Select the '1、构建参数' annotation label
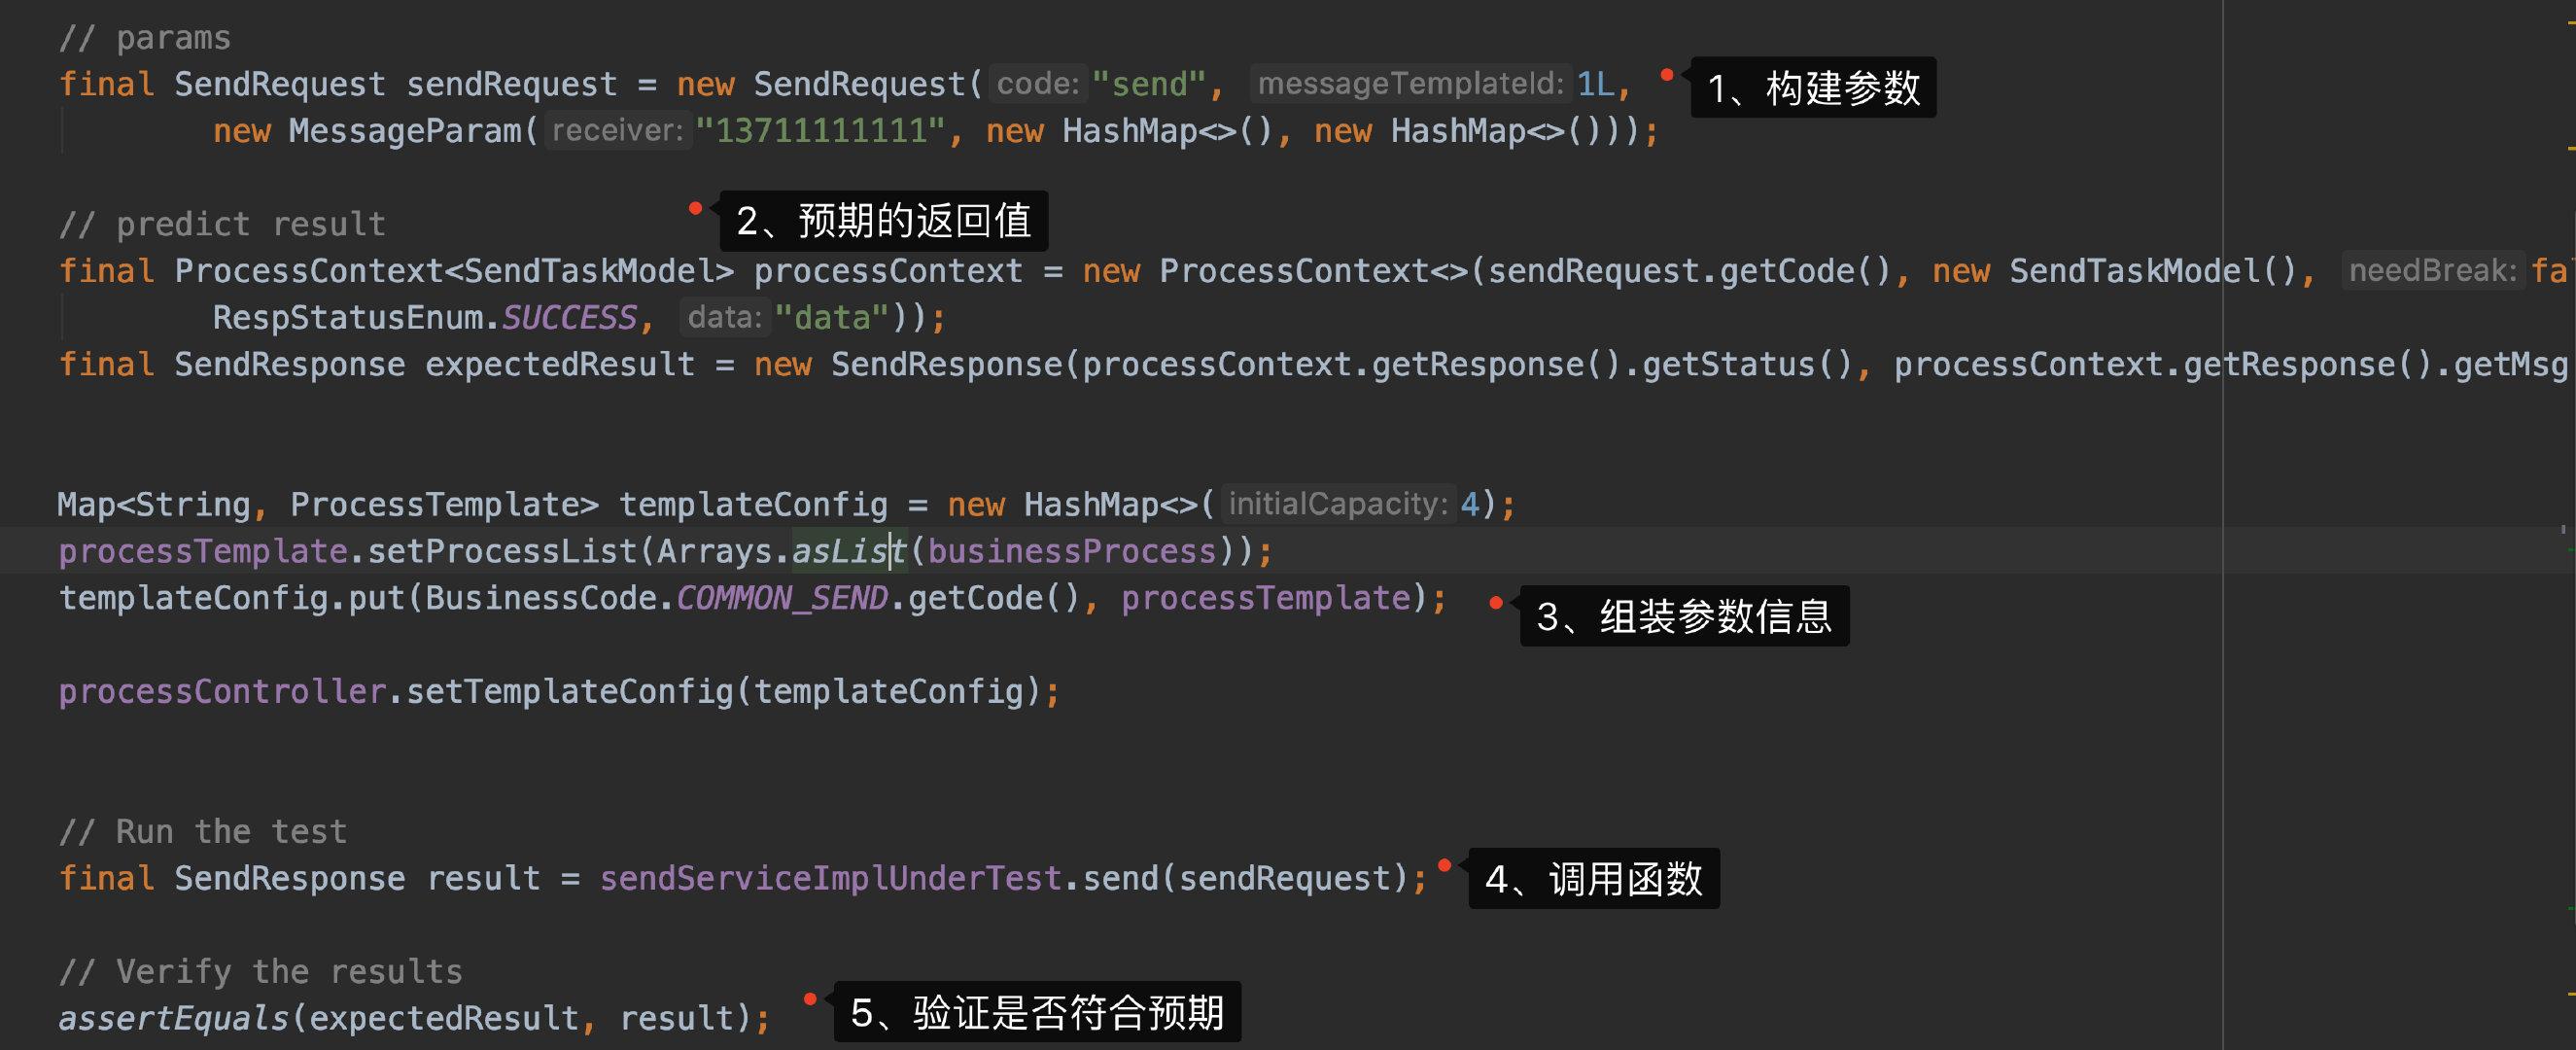 [1813, 88]
